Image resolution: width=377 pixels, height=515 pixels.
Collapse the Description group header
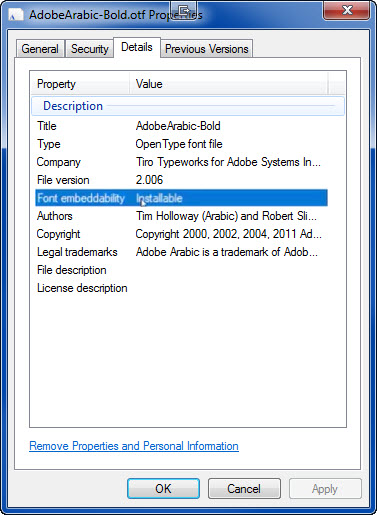coord(188,106)
